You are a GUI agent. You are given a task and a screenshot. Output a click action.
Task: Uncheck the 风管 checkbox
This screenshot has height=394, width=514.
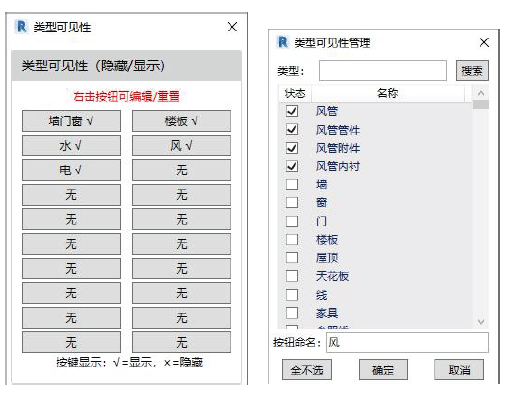(292, 111)
